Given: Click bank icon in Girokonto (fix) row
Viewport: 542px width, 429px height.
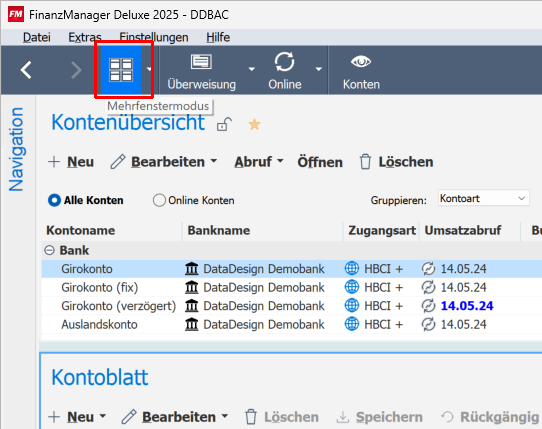Looking at the screenshot, I should [191, 287].
